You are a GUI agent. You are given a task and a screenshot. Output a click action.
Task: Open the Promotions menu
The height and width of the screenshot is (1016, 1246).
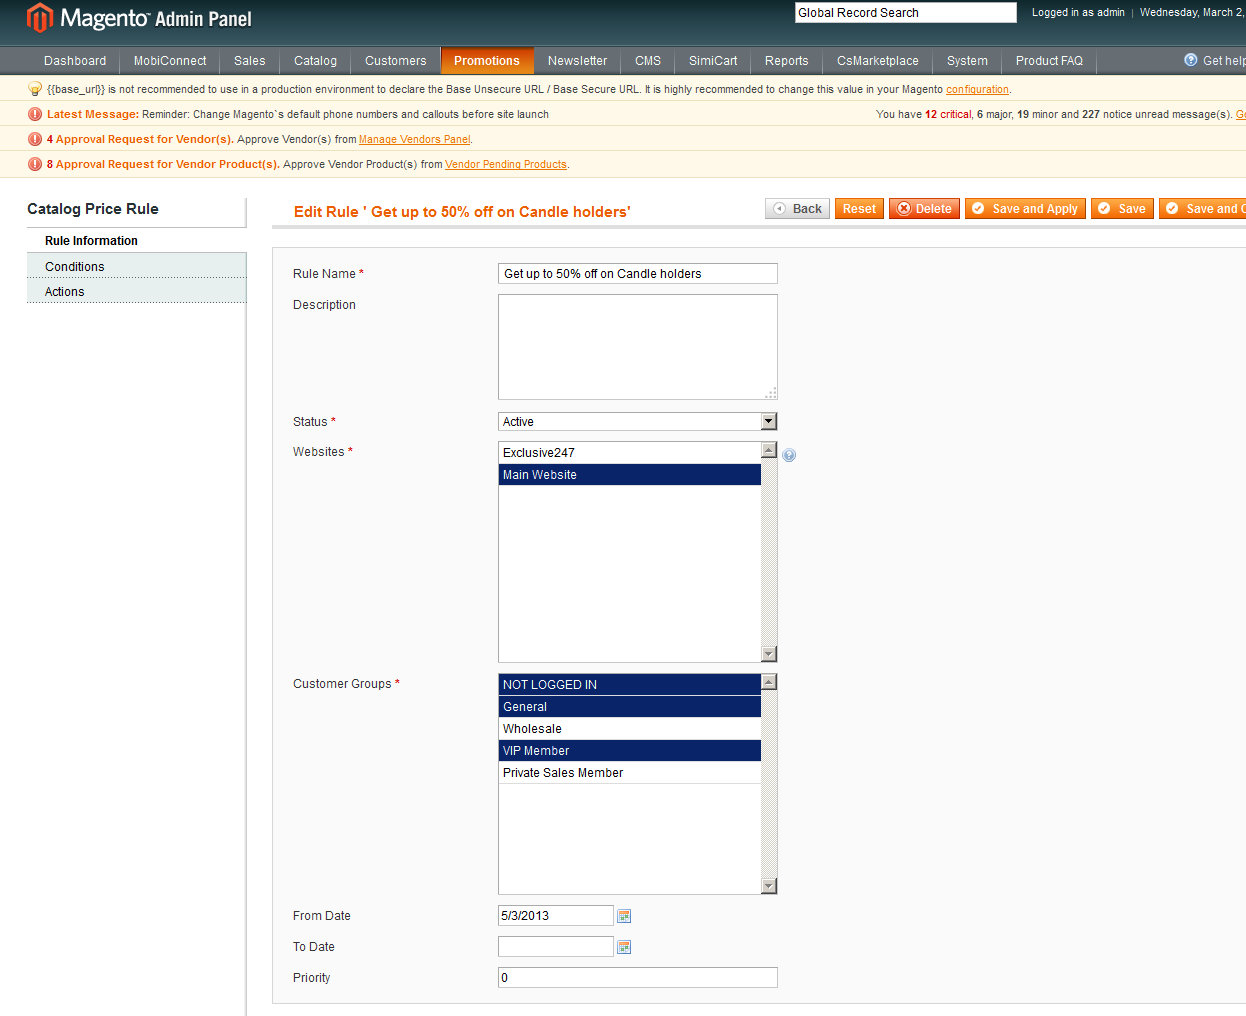point(487,61)
